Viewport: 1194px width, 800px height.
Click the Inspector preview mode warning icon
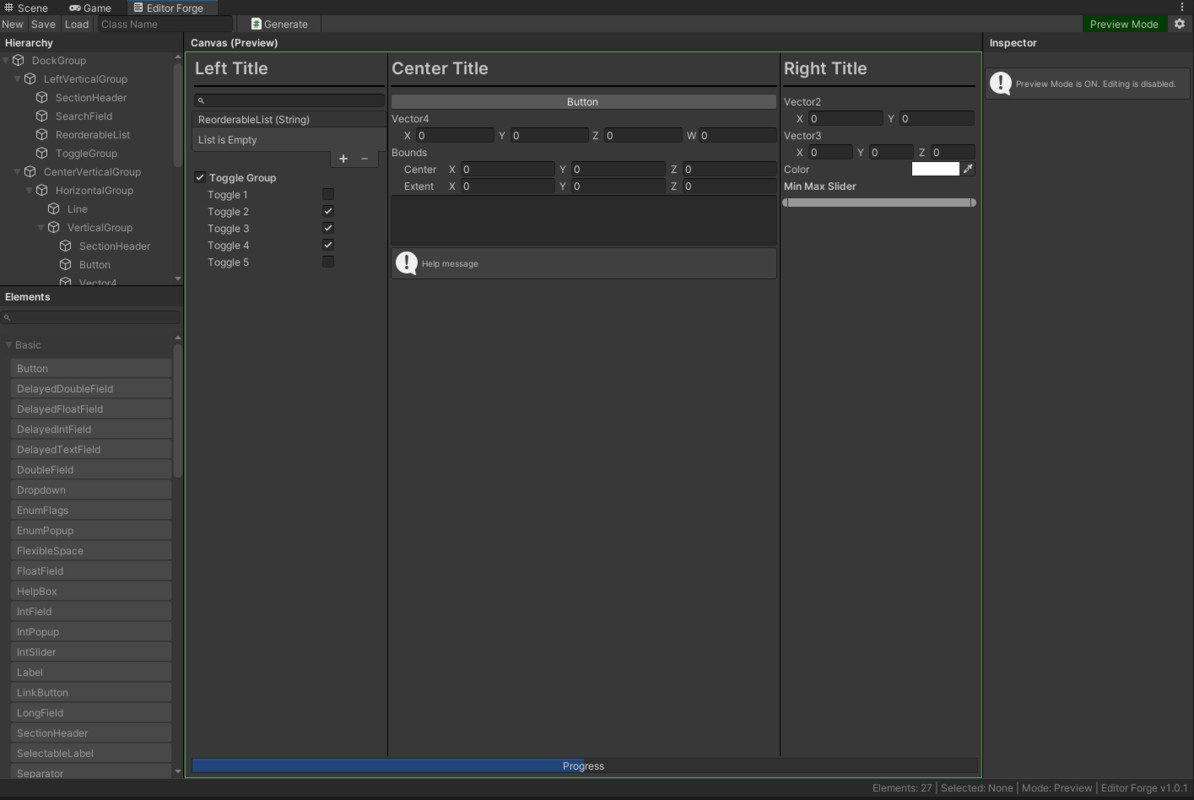pos(1001,83)
